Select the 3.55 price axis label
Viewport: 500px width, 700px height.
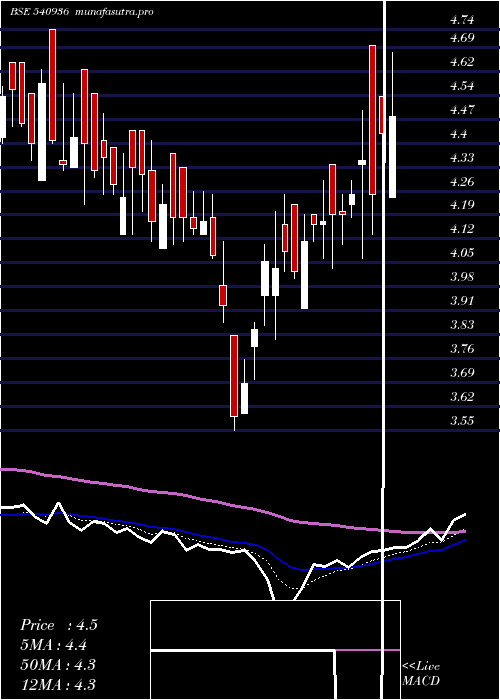point(462,421)
